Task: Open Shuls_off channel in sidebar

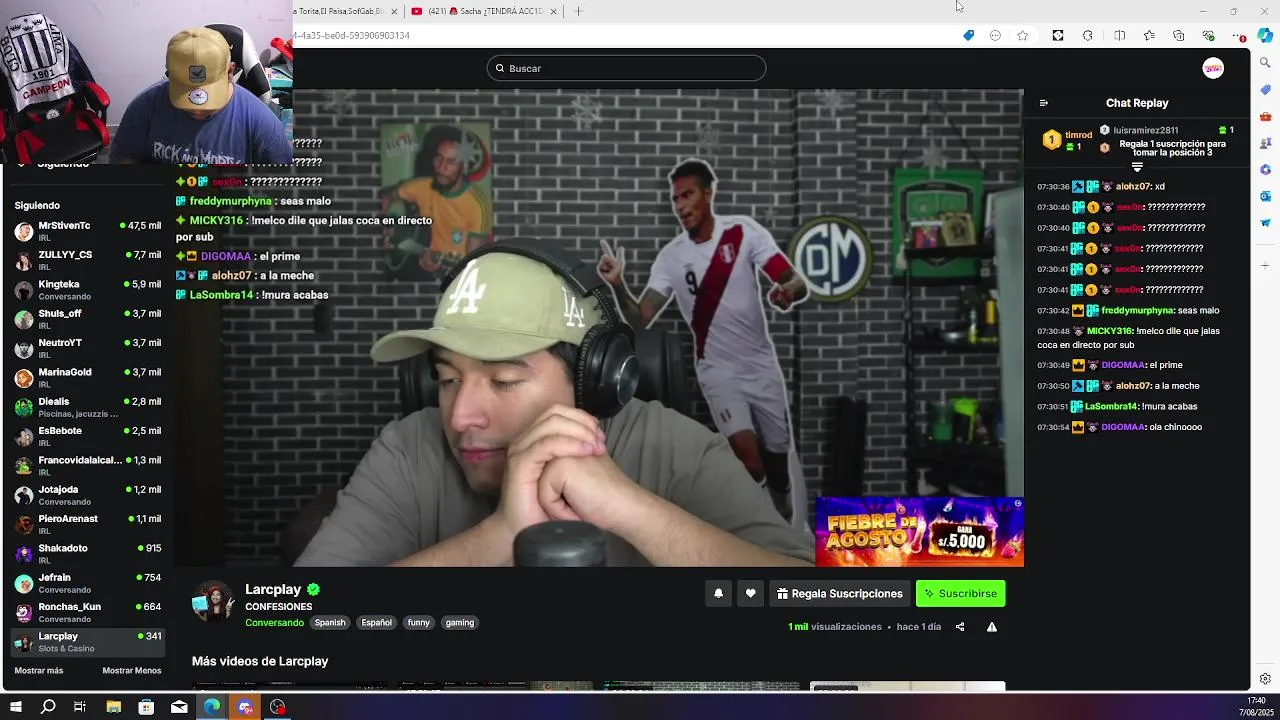Action: pyautogui.click(x=88, y=319)
